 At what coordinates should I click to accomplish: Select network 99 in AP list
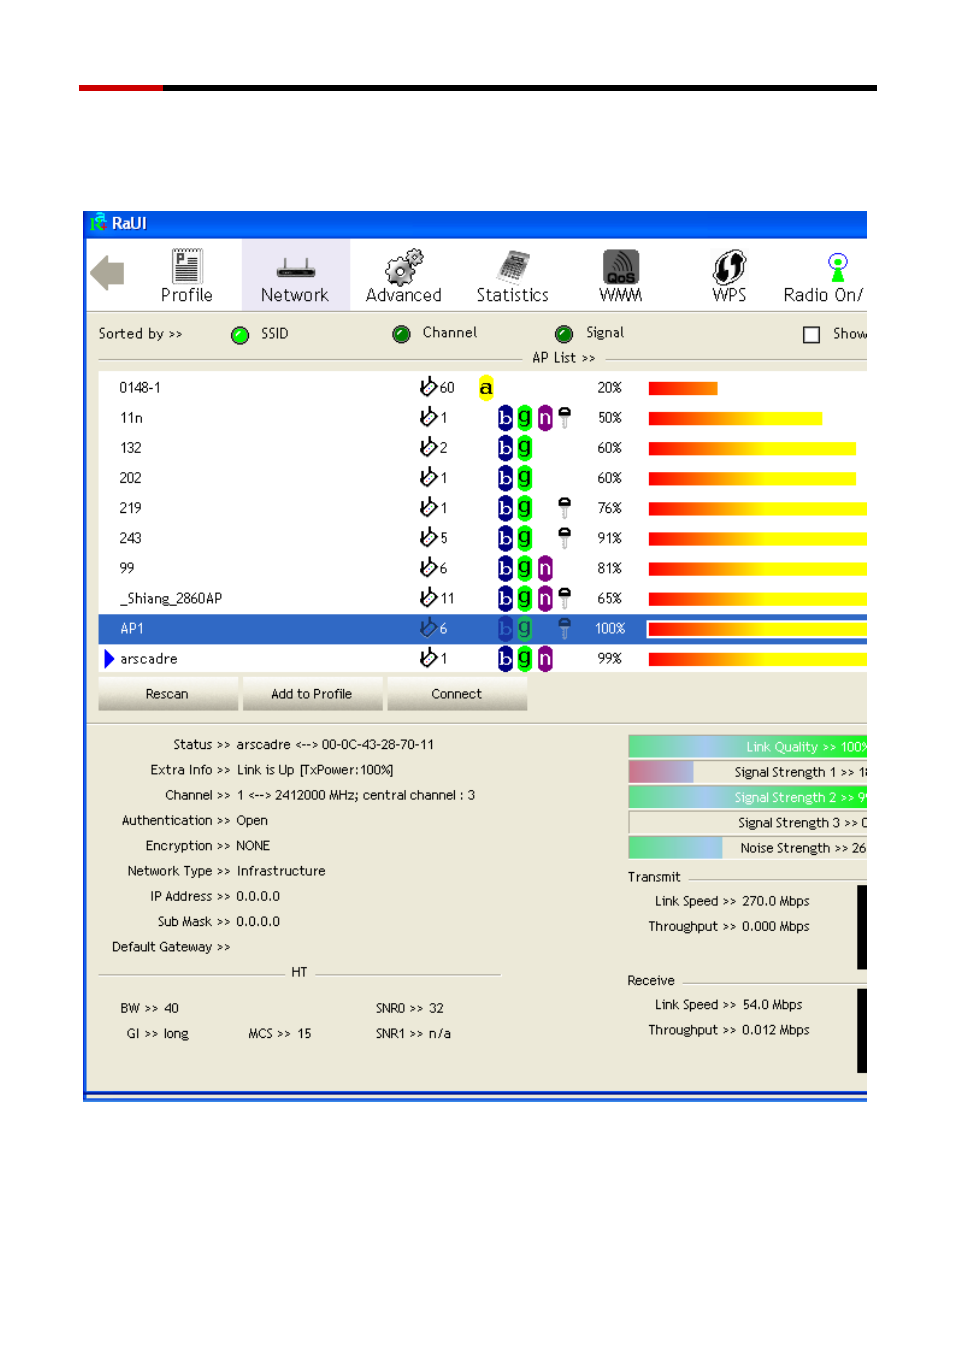[x=483, y=568]
